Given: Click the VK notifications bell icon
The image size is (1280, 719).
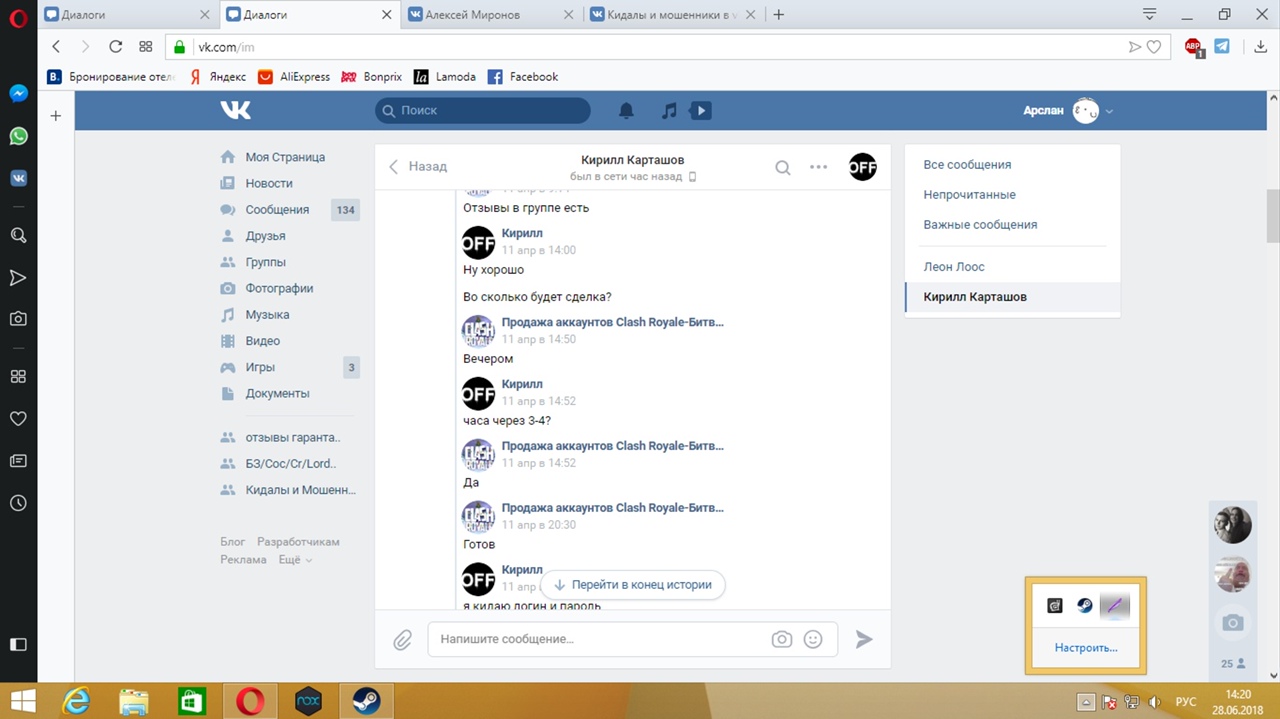Looking at the screenshot, I should pyautogui.click(x=626, y=111).
